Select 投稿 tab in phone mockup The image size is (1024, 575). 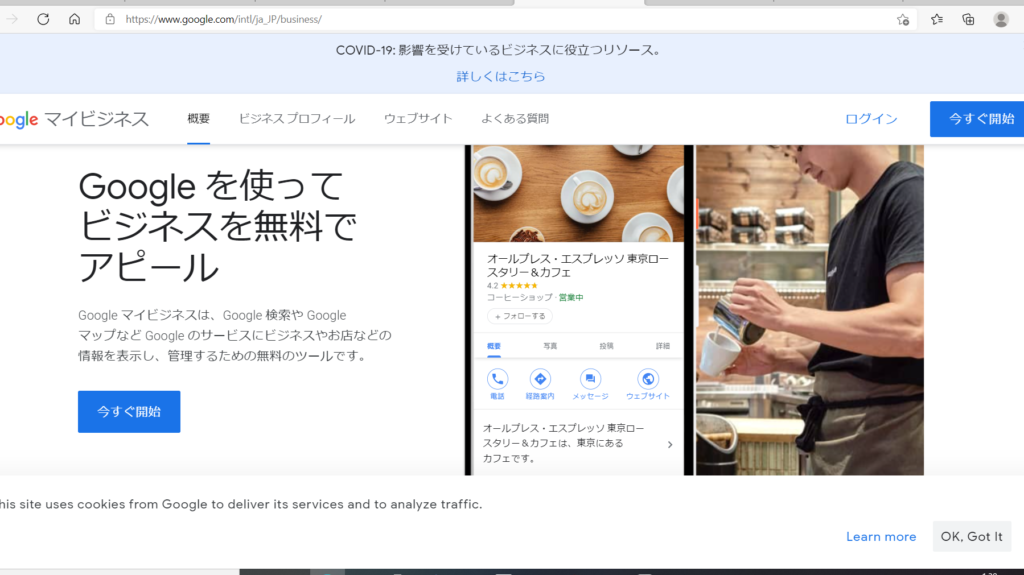pyautogui.click(x=606, y=346)
